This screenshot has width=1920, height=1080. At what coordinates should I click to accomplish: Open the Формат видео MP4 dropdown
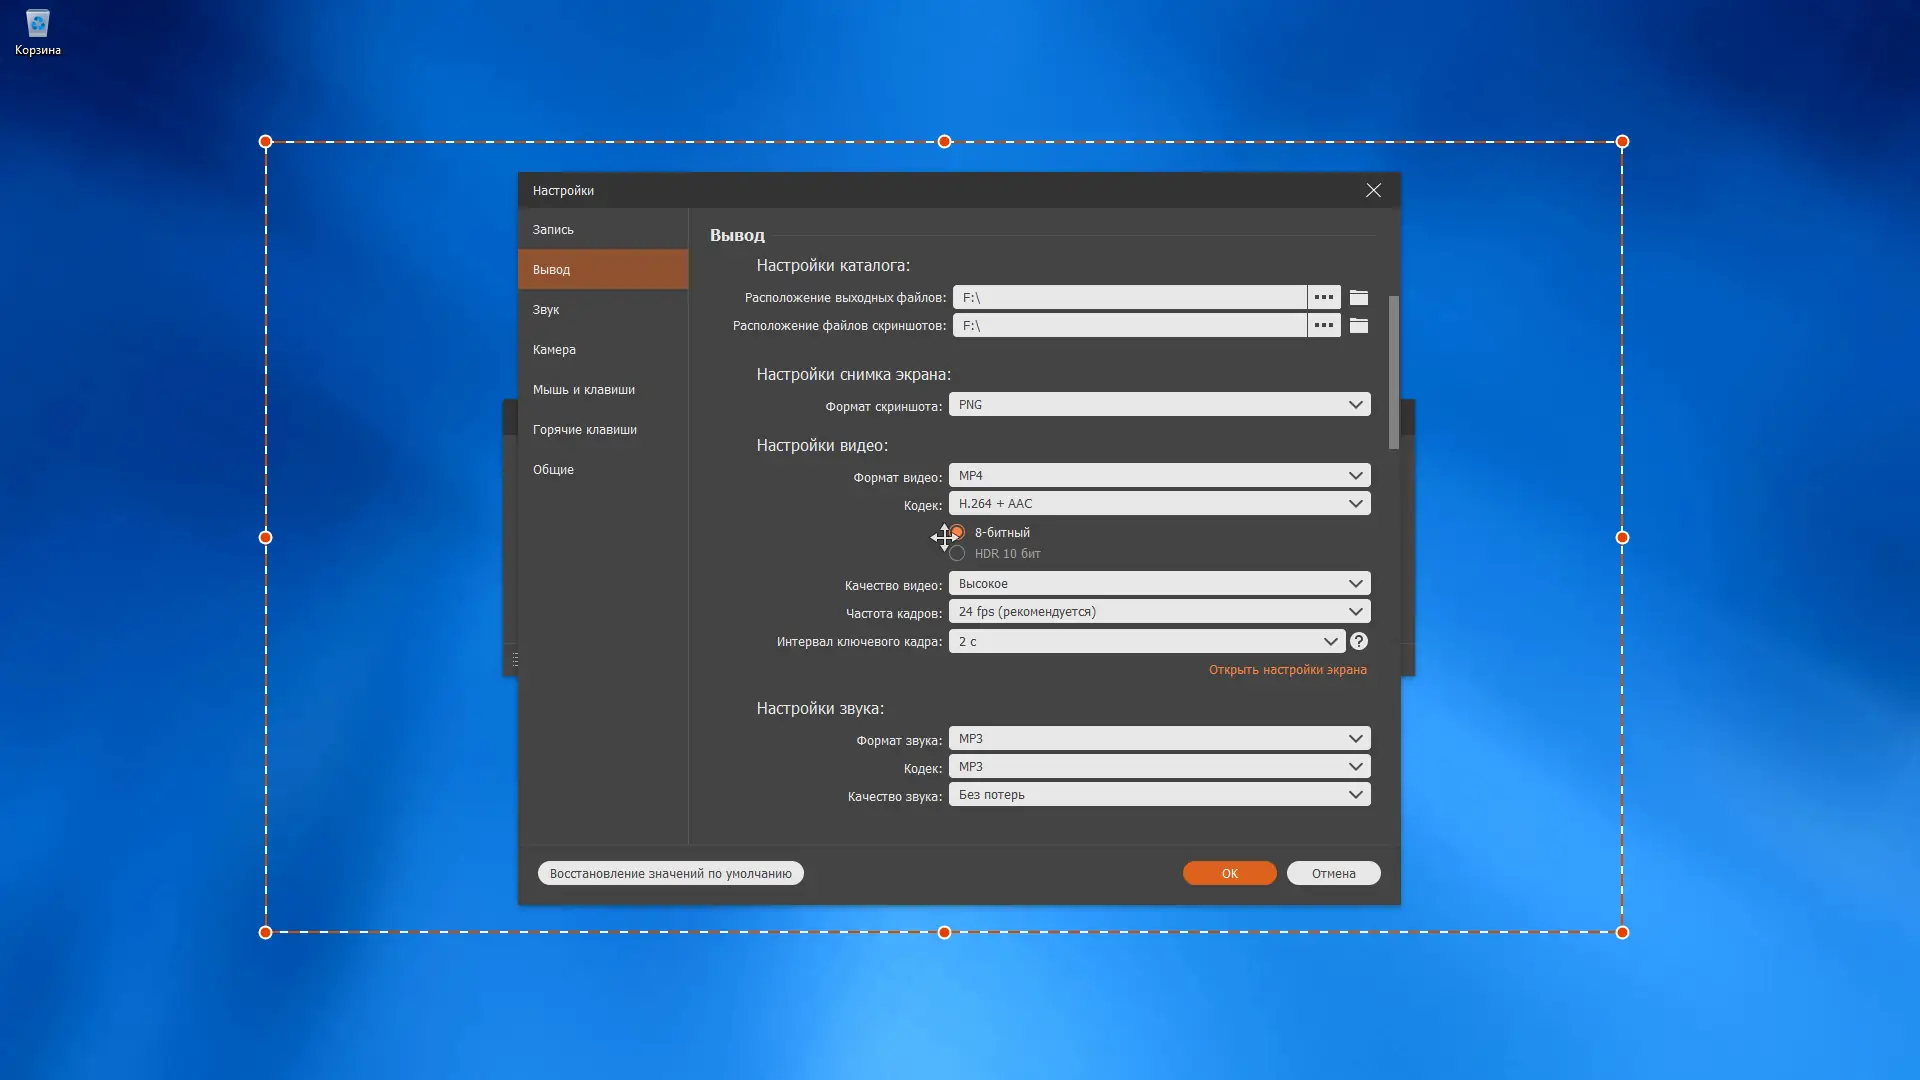1159,476
